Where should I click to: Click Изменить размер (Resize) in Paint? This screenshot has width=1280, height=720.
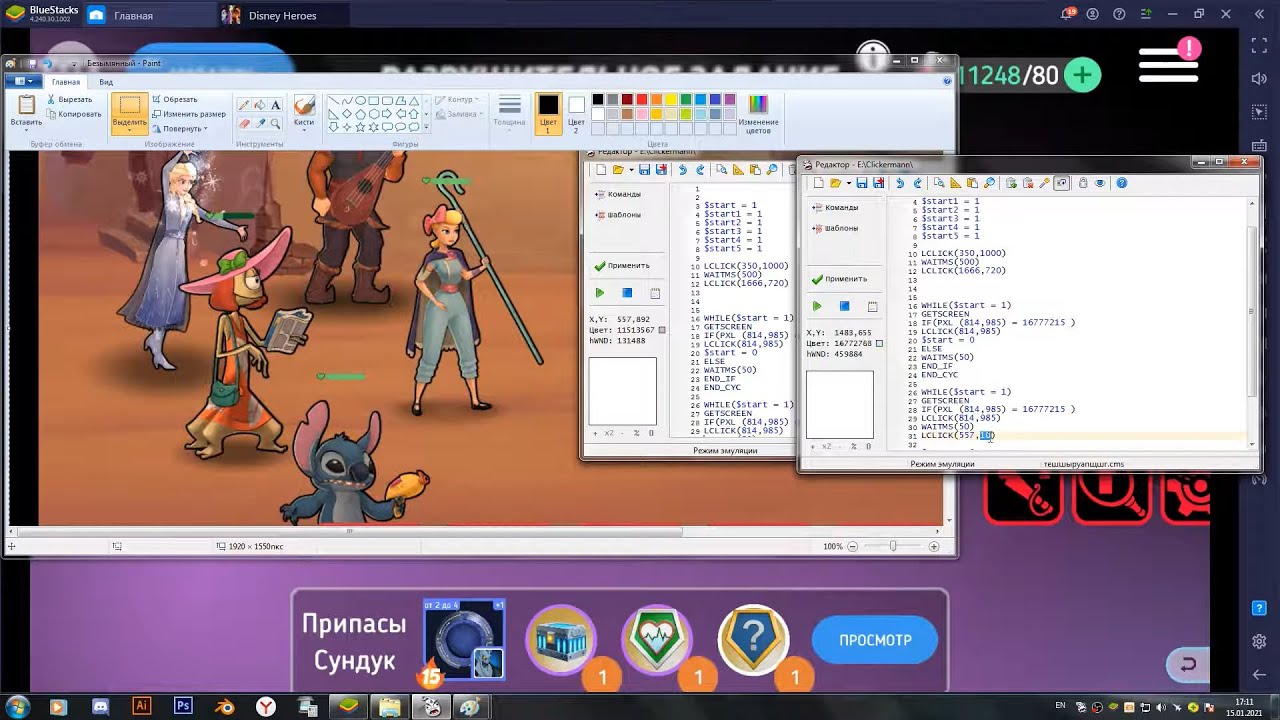coord(188,114)
